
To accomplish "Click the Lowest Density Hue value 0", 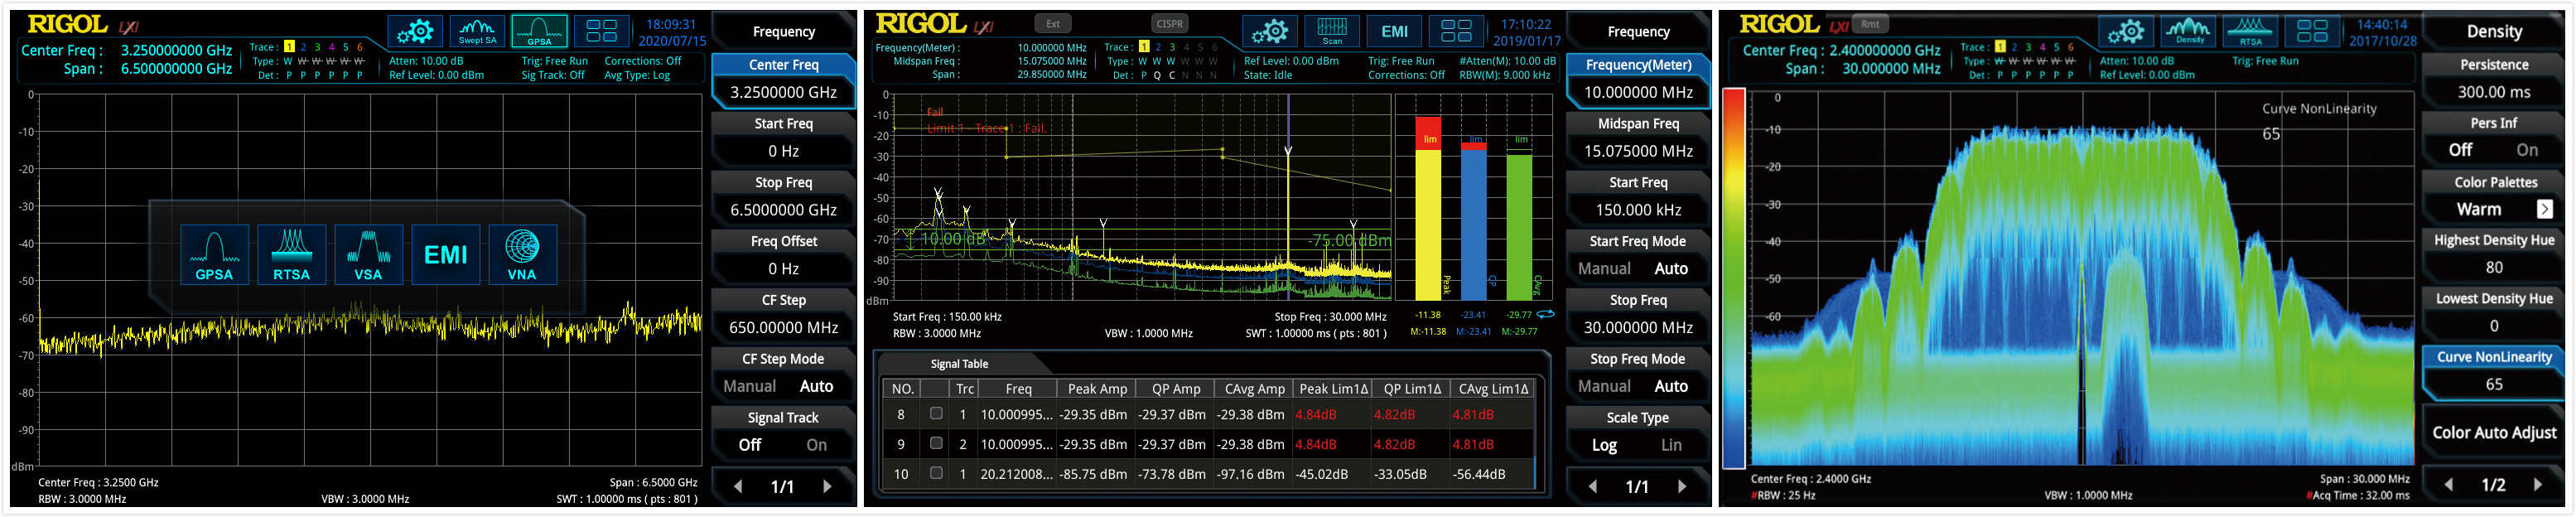I will tap(2494, 326).
